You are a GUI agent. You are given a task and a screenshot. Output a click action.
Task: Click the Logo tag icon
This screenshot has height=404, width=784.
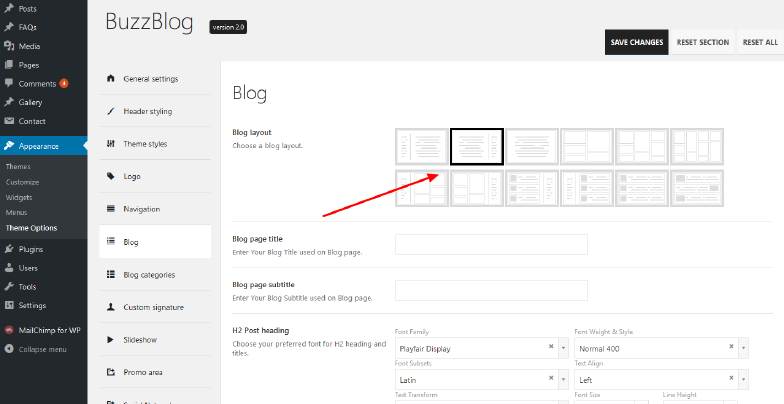point(111,176)
